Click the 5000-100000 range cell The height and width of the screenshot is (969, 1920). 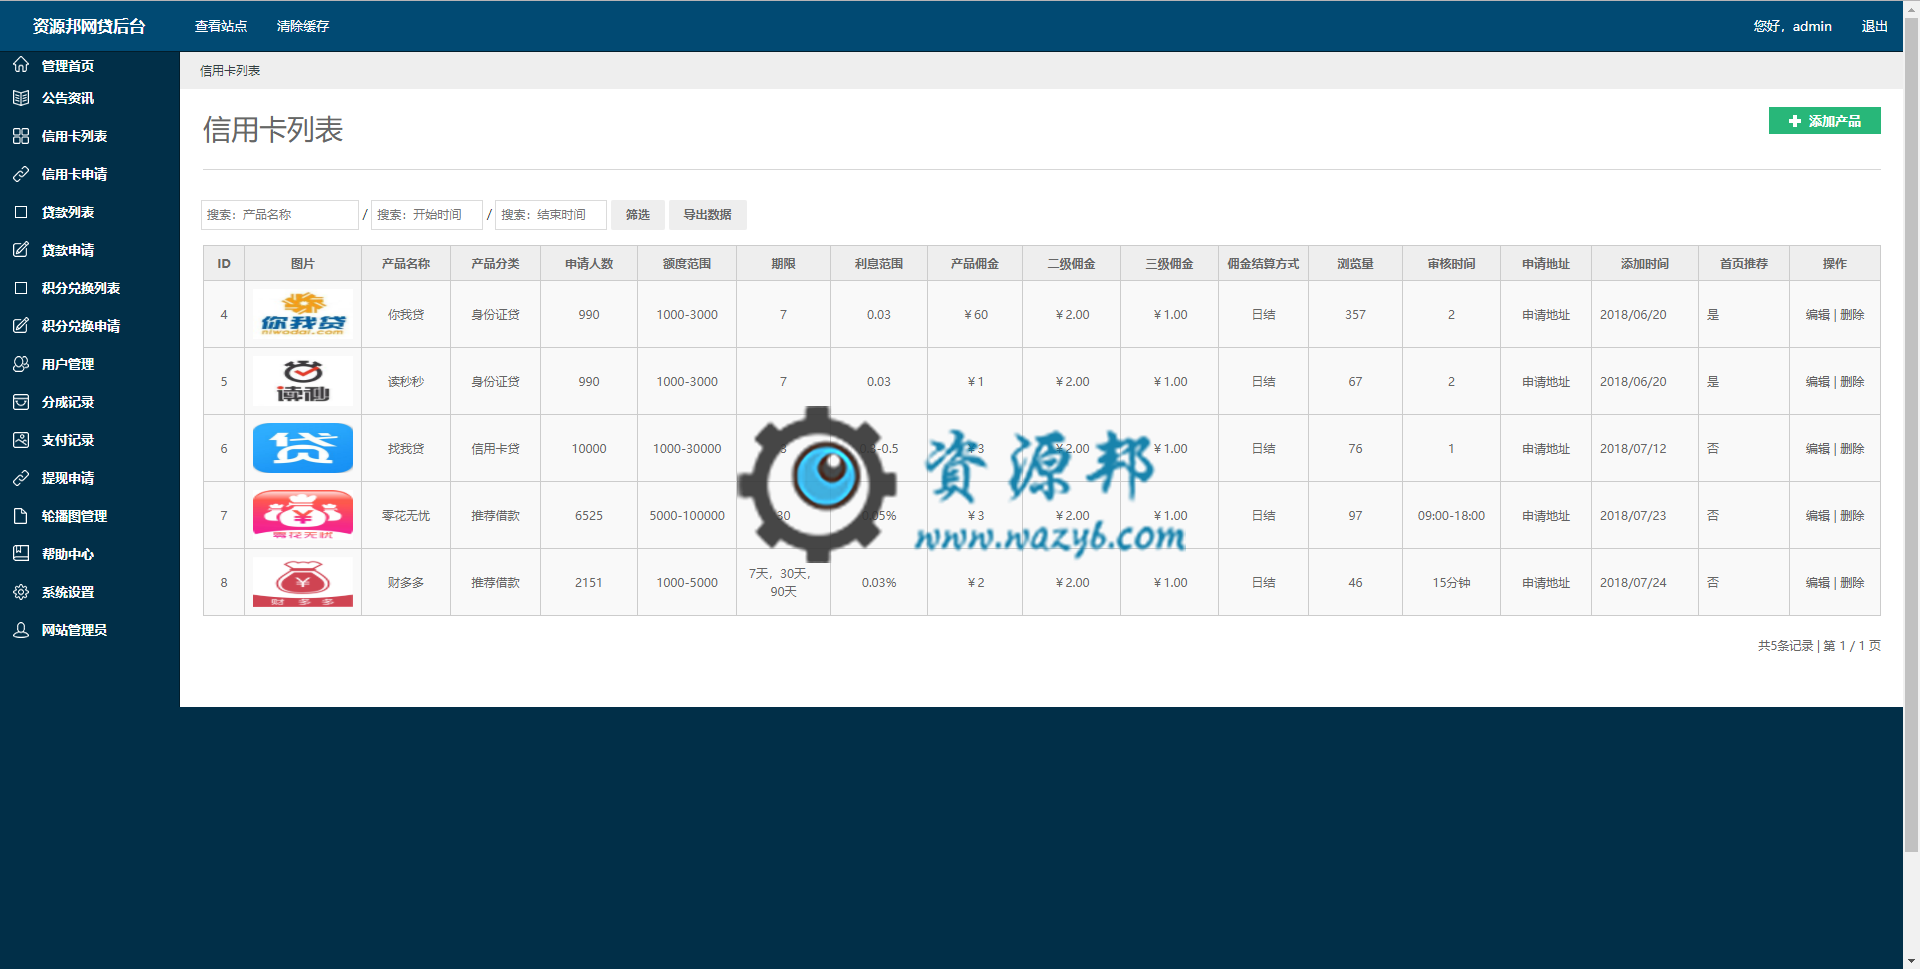click(687, 515)
